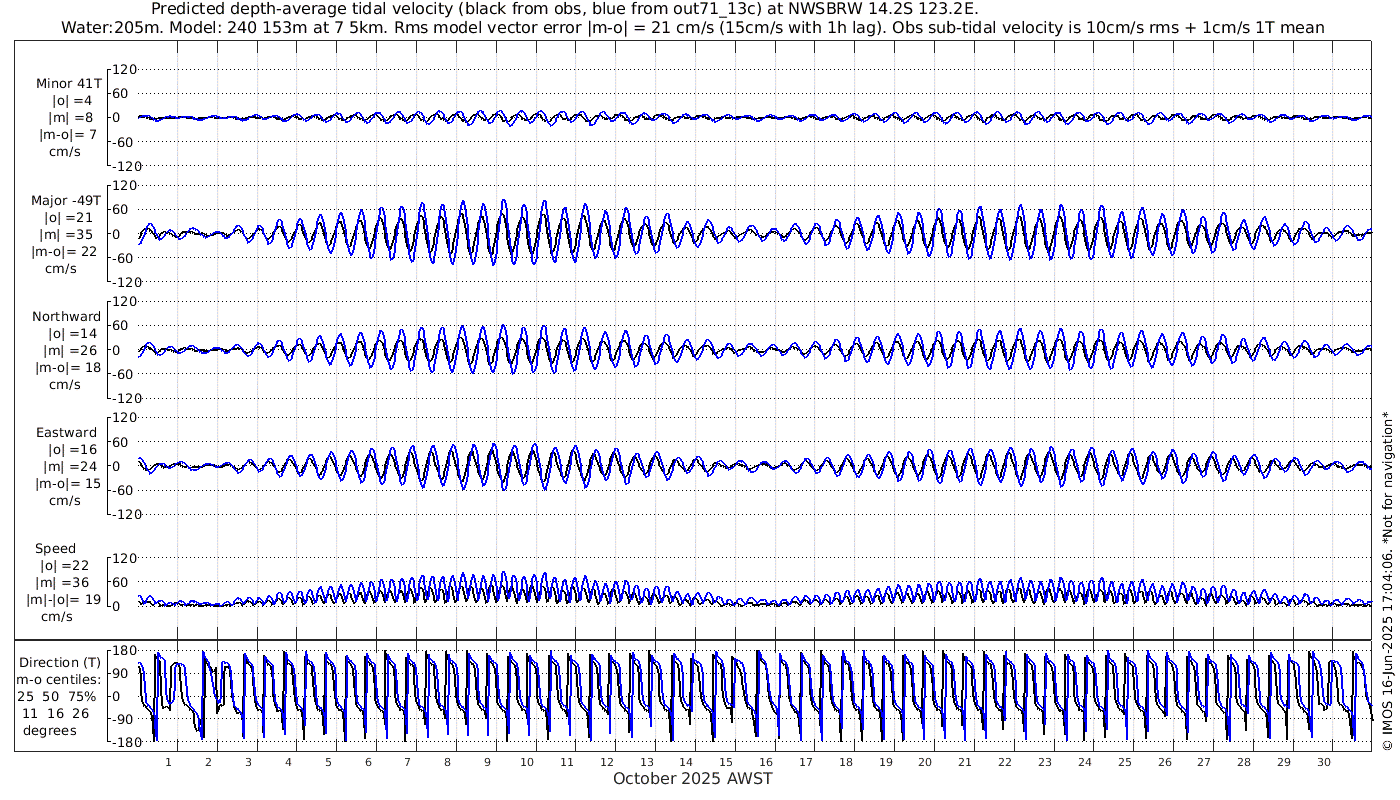Click day 9 on the date axis
1400x800 pixels.
click(487, 761)
